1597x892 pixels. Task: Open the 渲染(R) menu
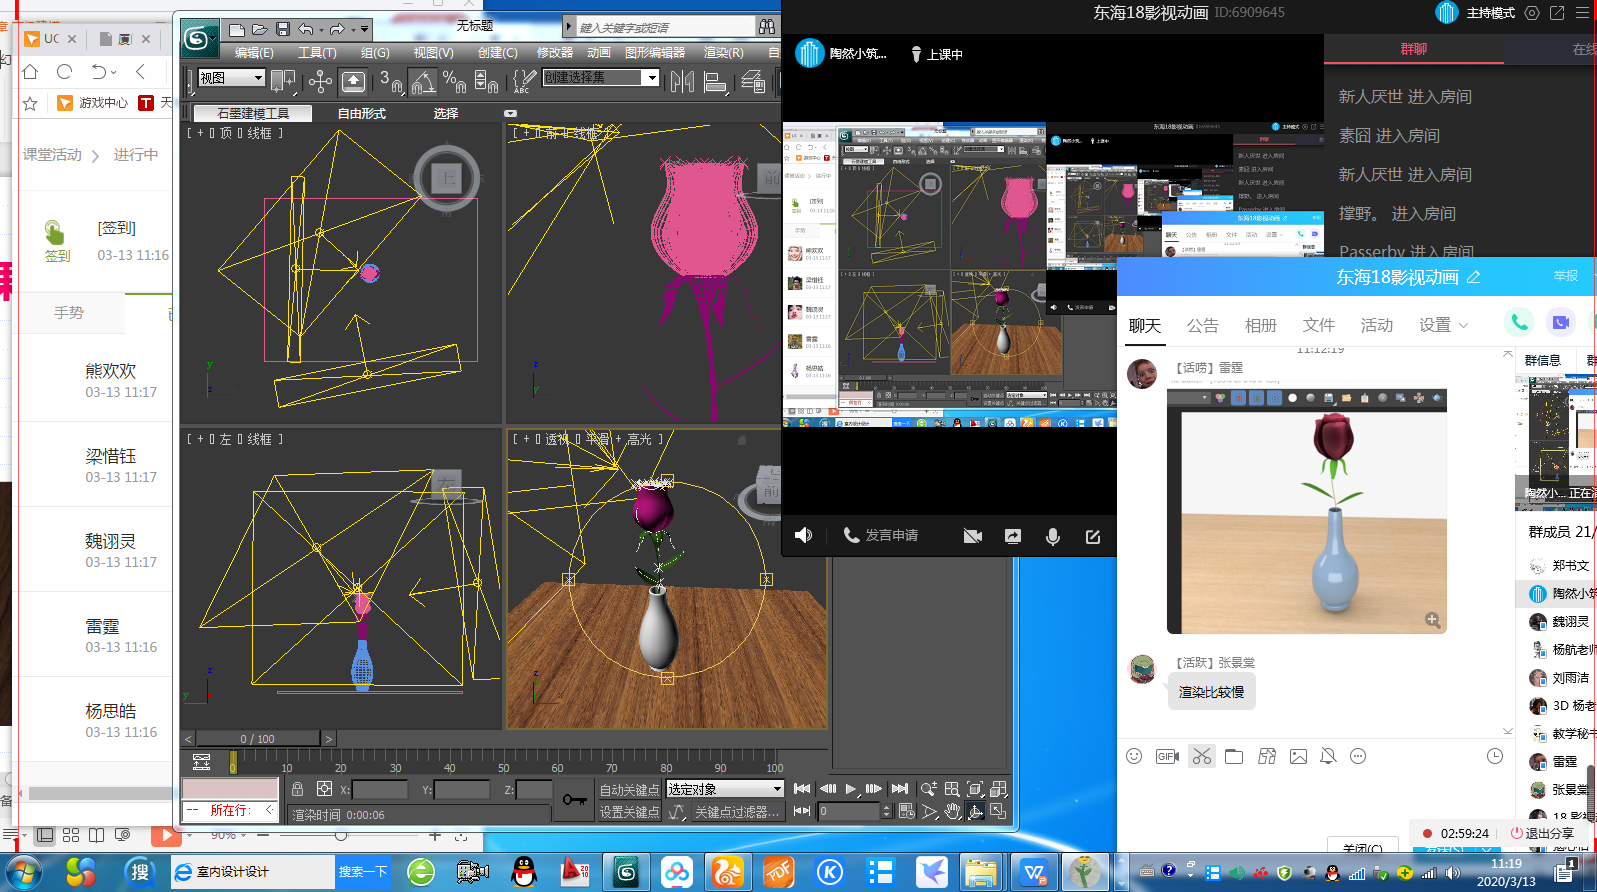tap(723, 53)
